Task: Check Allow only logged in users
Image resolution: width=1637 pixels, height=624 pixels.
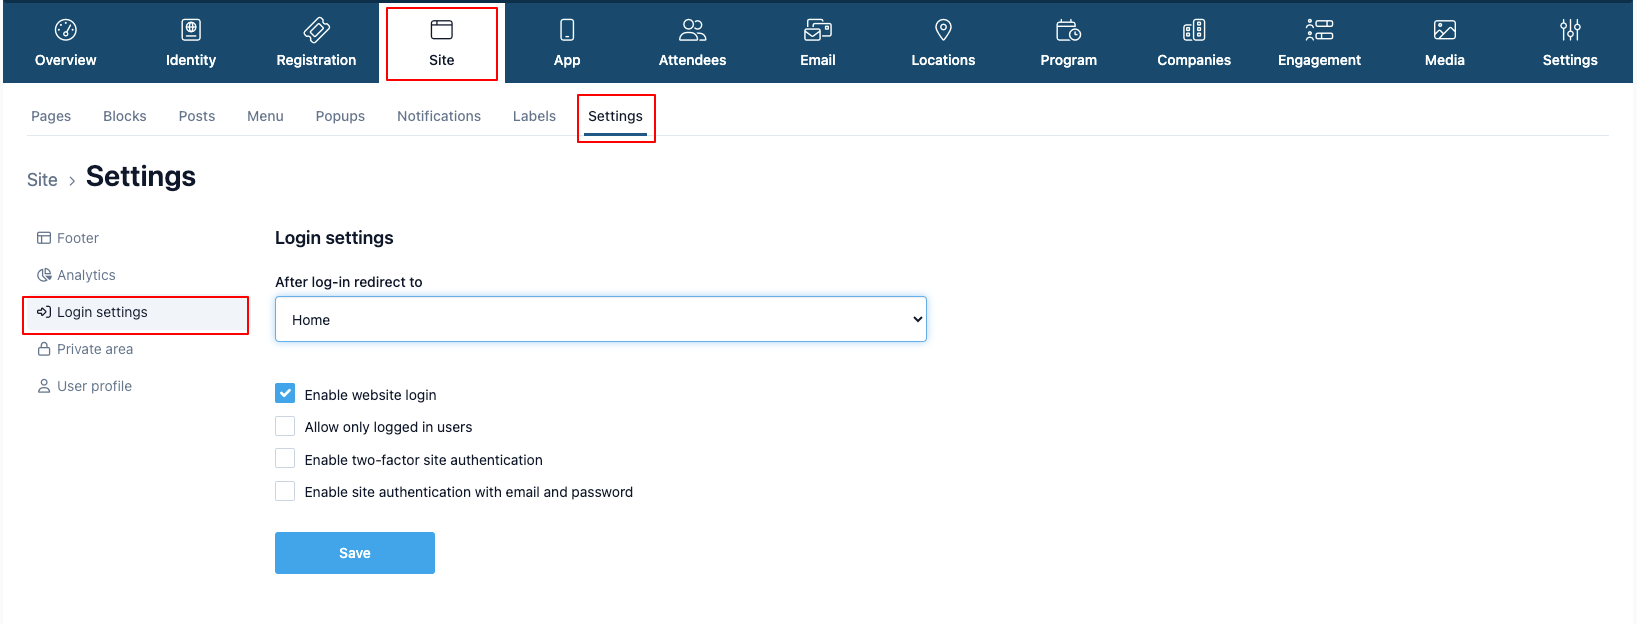Action: coord(285,426)
